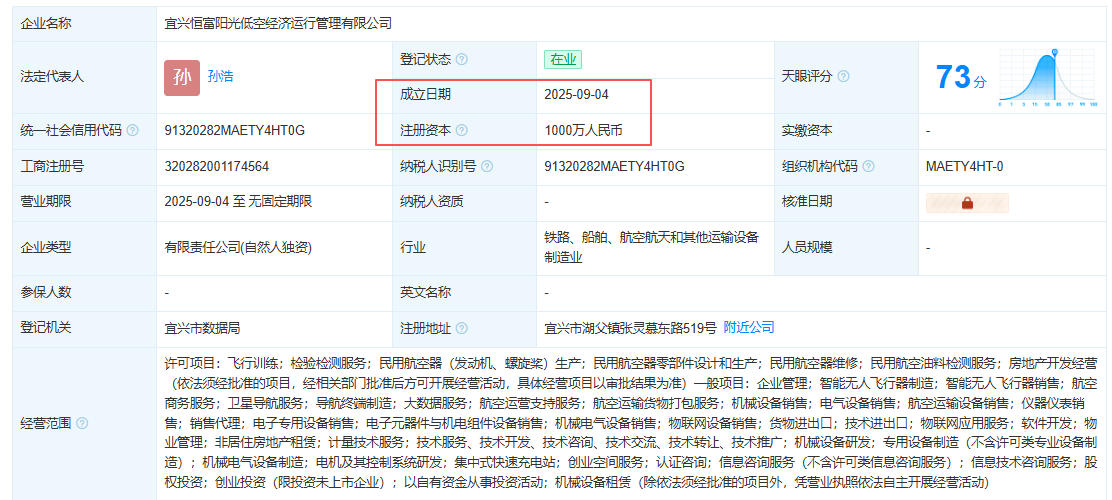Click the 法定代表人 label cell

[x=84, y=77]
